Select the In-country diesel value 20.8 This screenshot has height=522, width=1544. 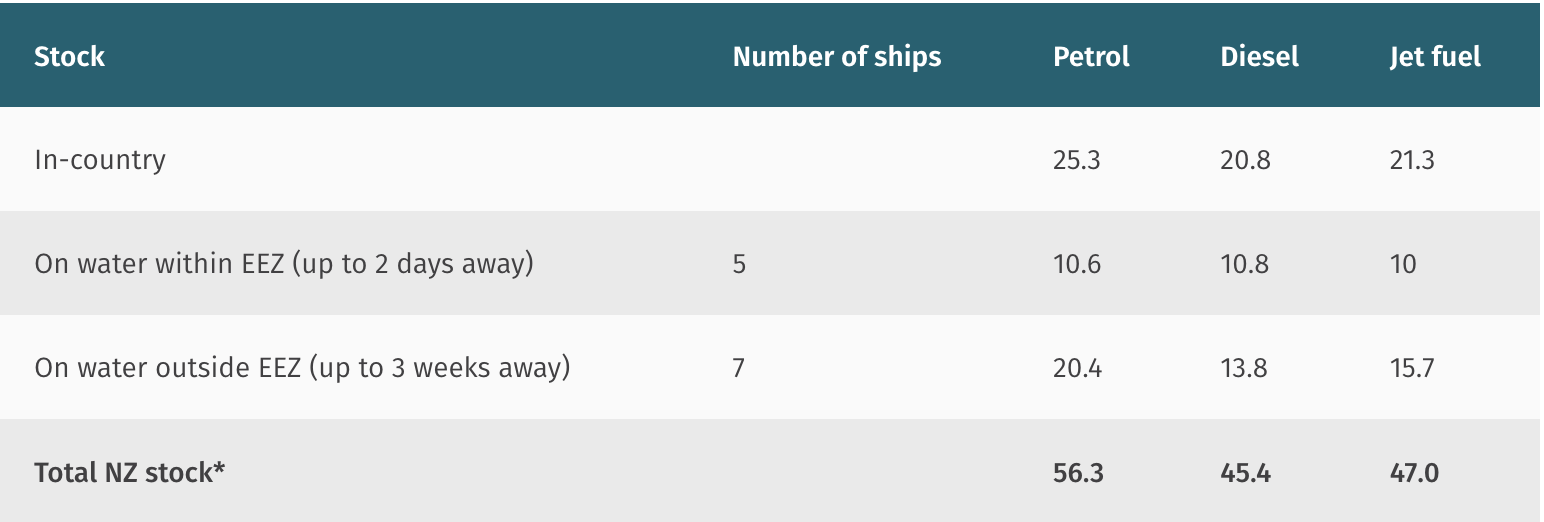1245,160
